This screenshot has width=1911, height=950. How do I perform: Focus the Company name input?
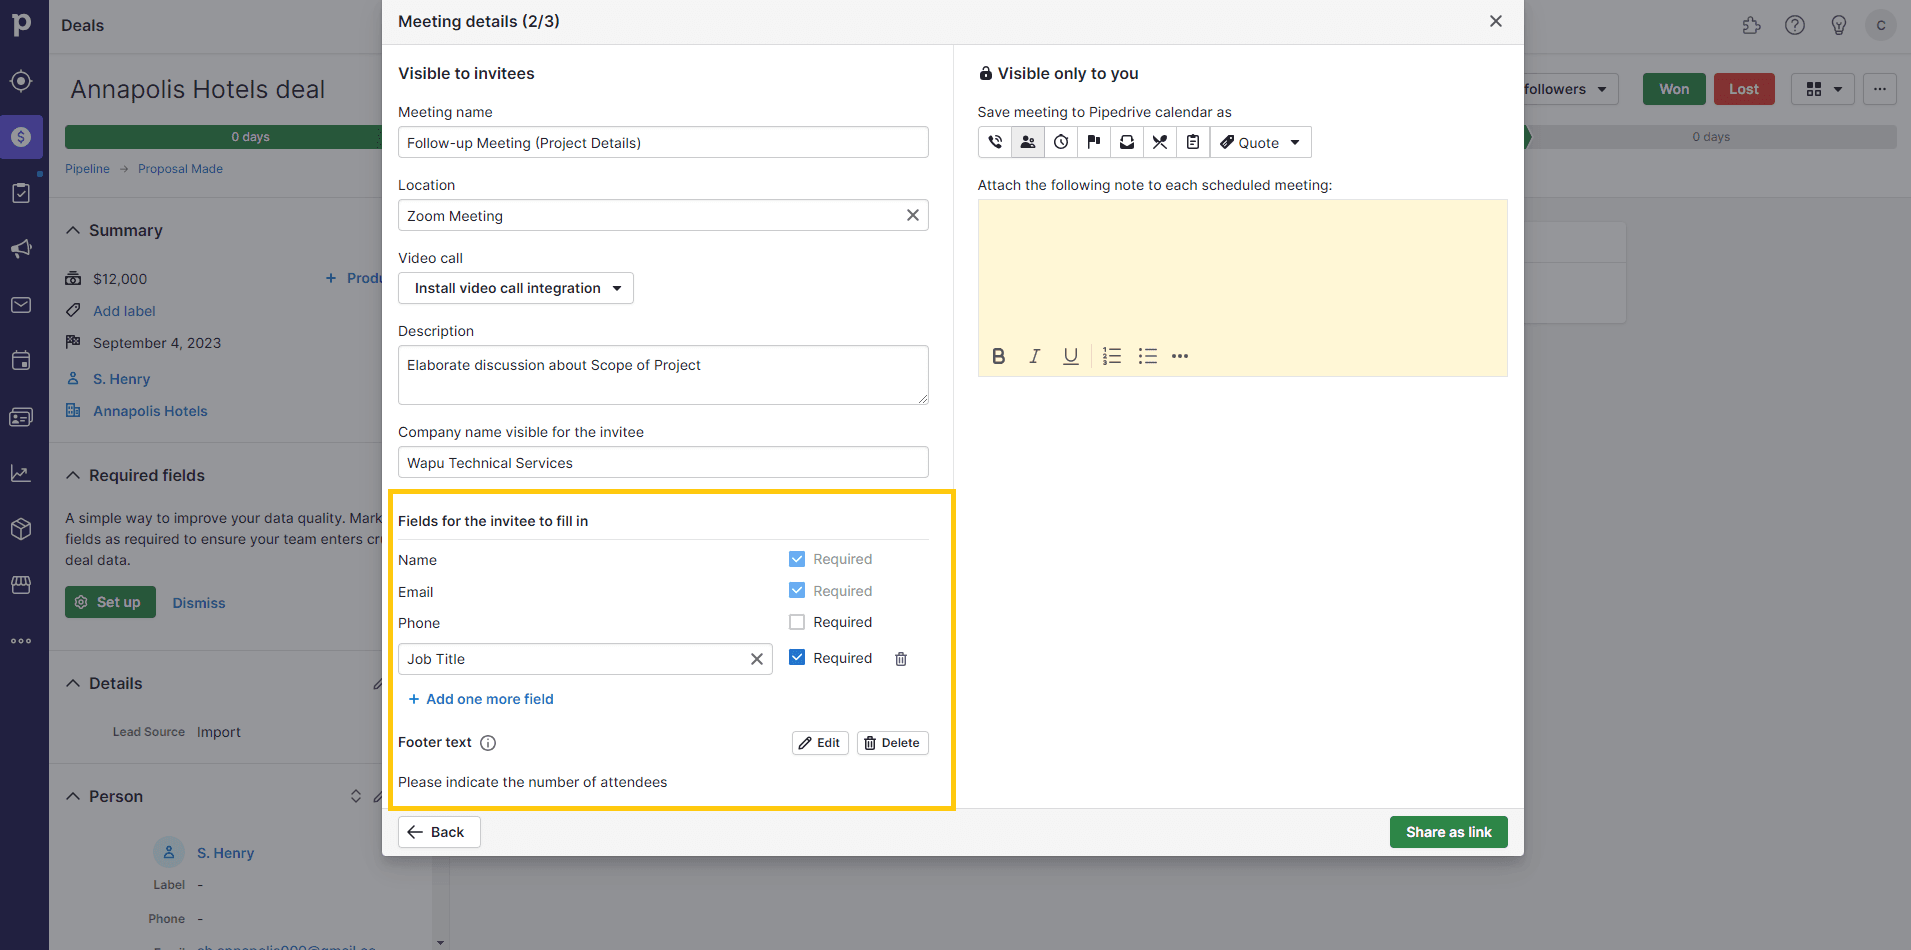pos(663,462)
